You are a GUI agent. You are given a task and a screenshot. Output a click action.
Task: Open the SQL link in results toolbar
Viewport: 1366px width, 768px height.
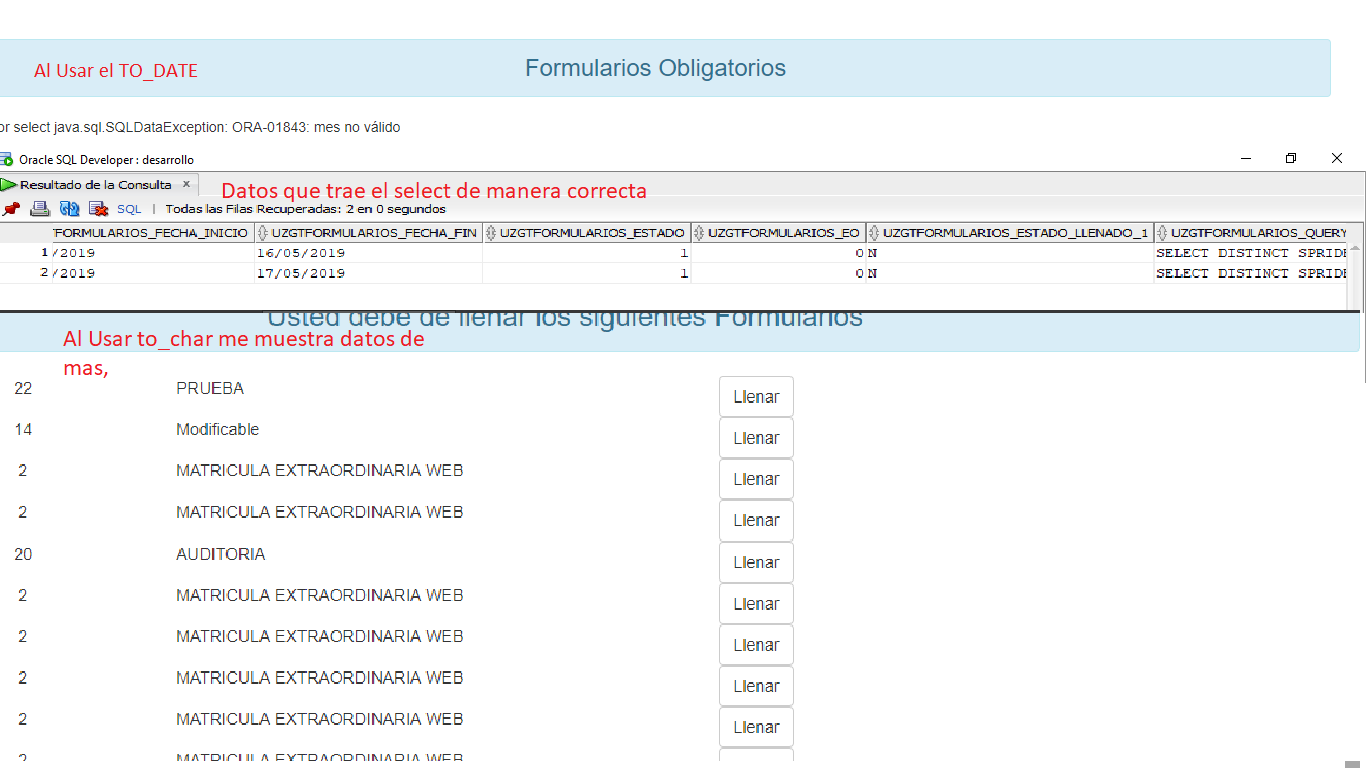tap(129, 209)
